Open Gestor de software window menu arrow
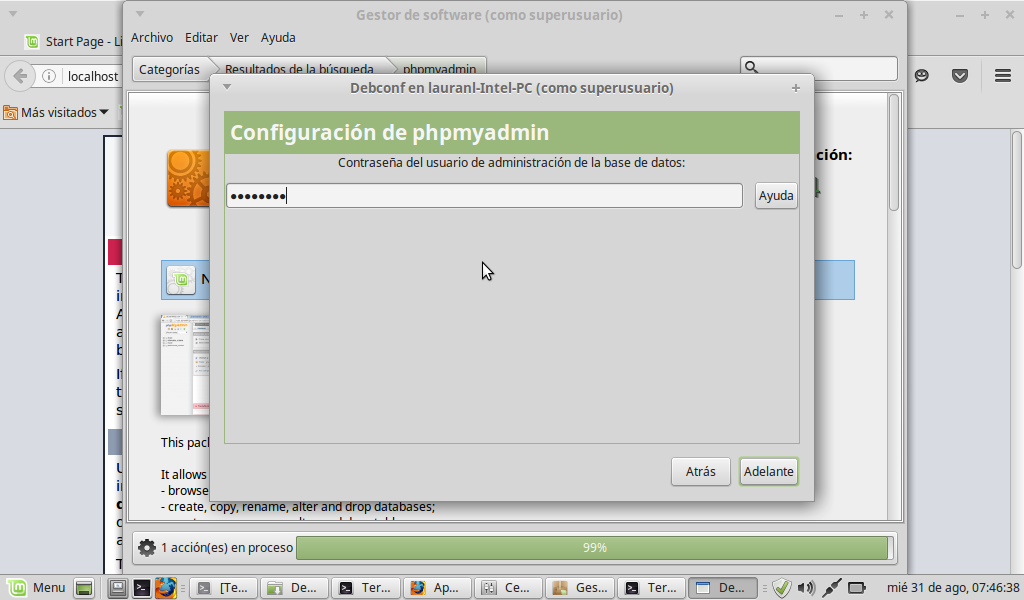The image size is (1024, 600). click(x=140, y=14)
